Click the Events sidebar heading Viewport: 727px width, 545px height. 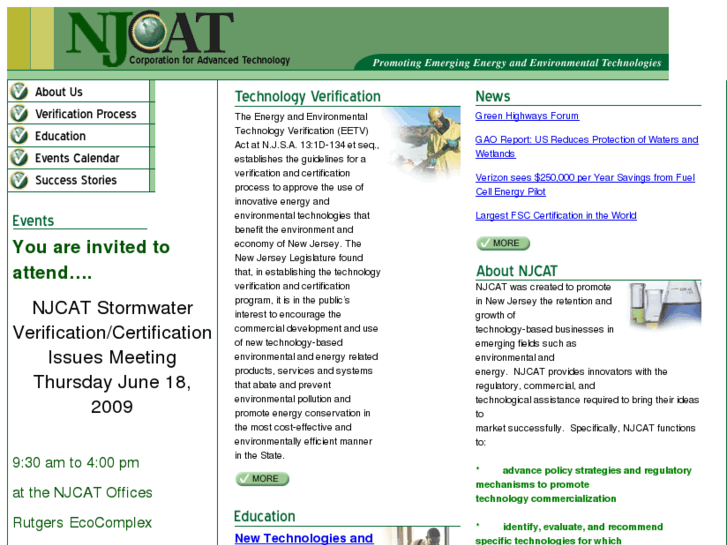point(33,221)
